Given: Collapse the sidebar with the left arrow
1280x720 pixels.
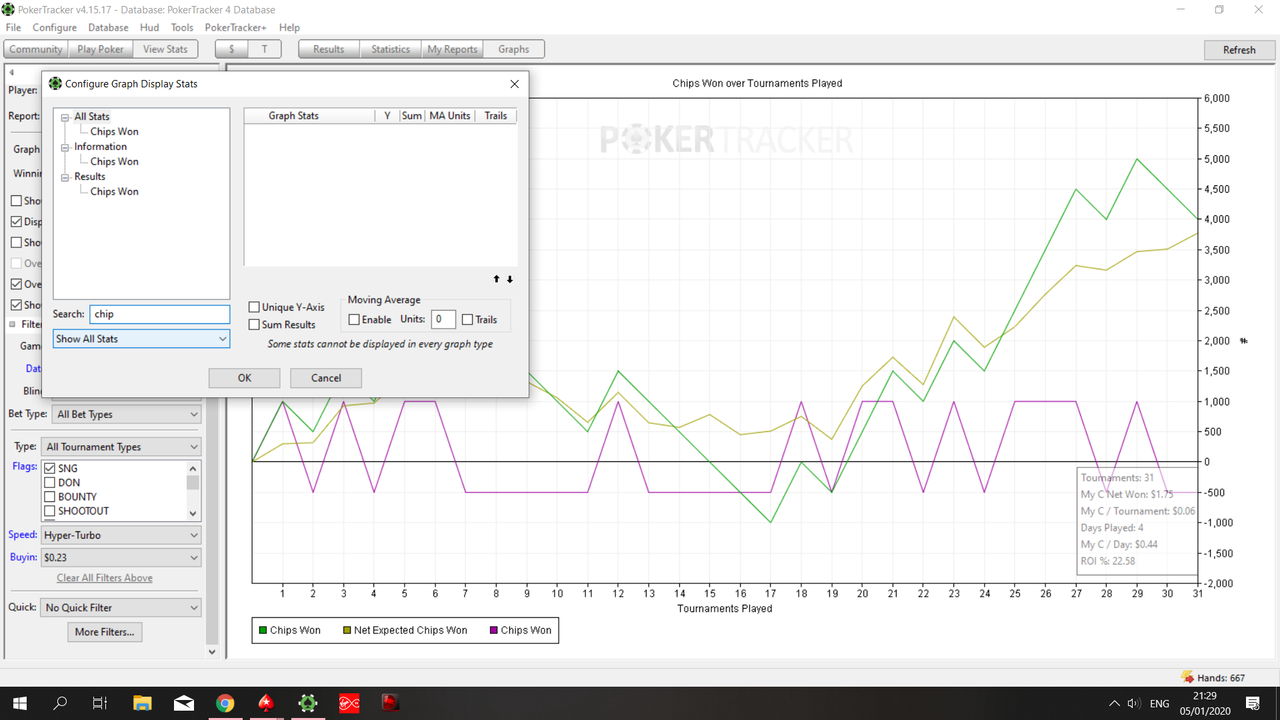Looking at the screenshot, I should tap(11, 73).
